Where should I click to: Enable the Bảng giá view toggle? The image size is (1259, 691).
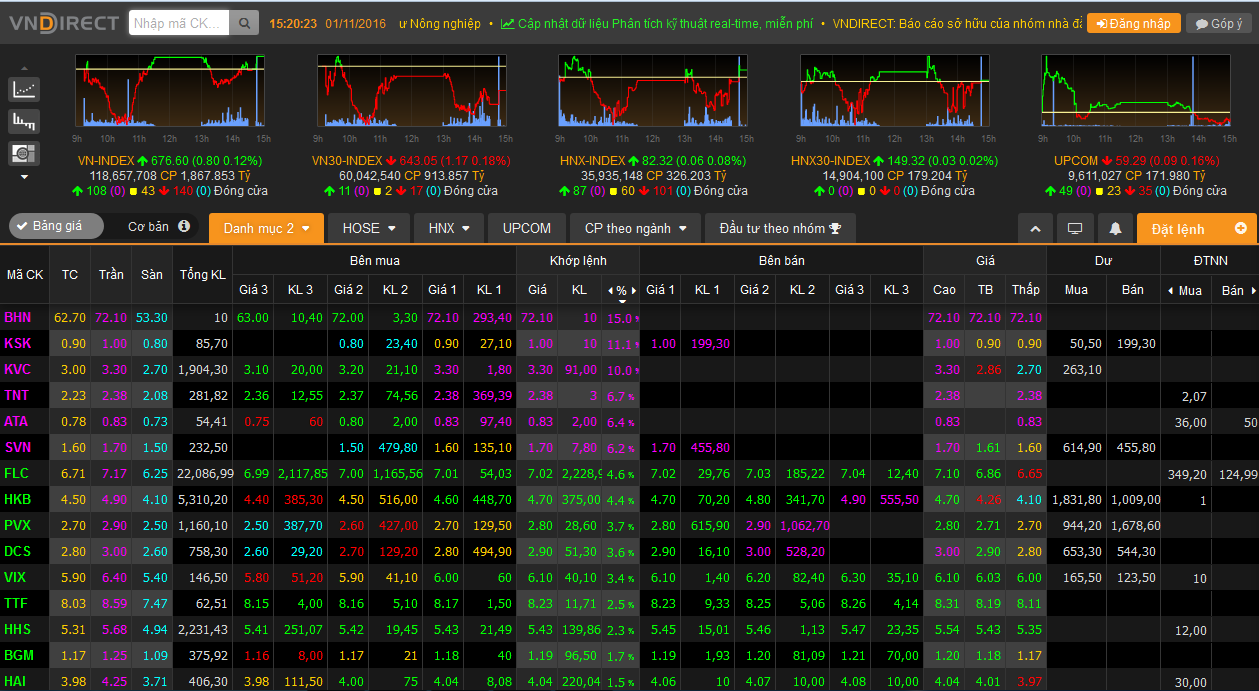click(57, 226)
